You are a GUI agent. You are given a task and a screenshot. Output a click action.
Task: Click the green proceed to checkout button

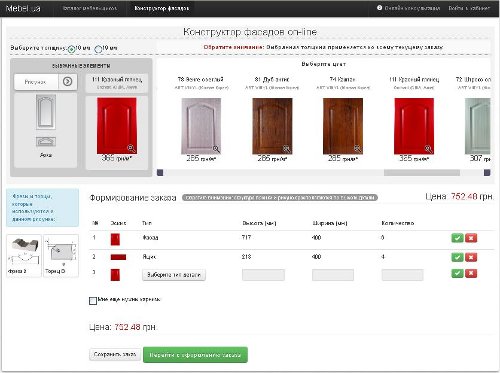click(195, 355)
